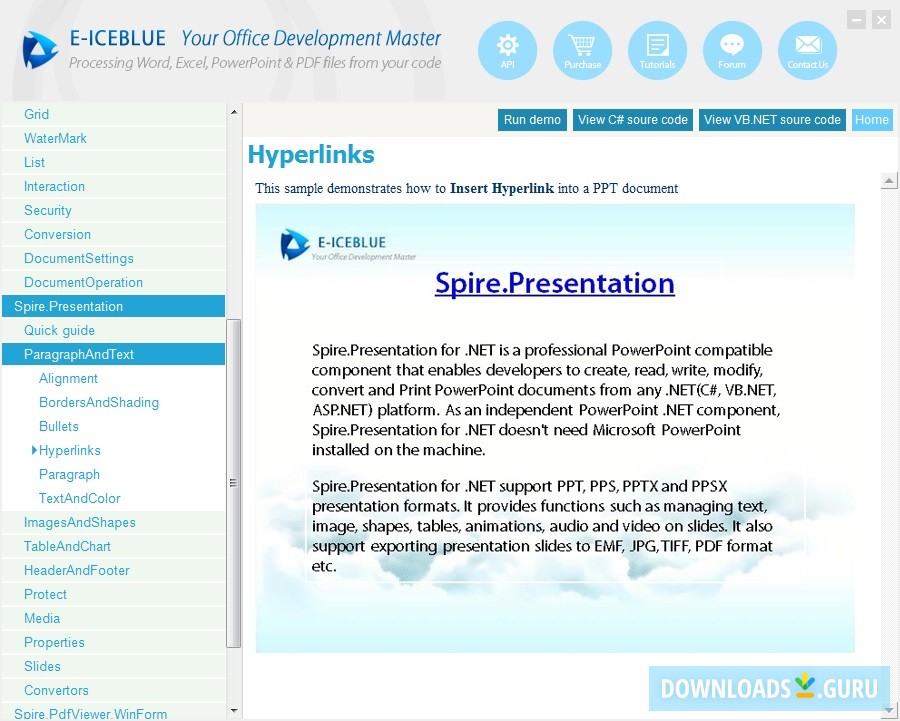Screen dimensions: 900x721
Task: Click the Contact Us envelope icon
Action: coord(807,51)
